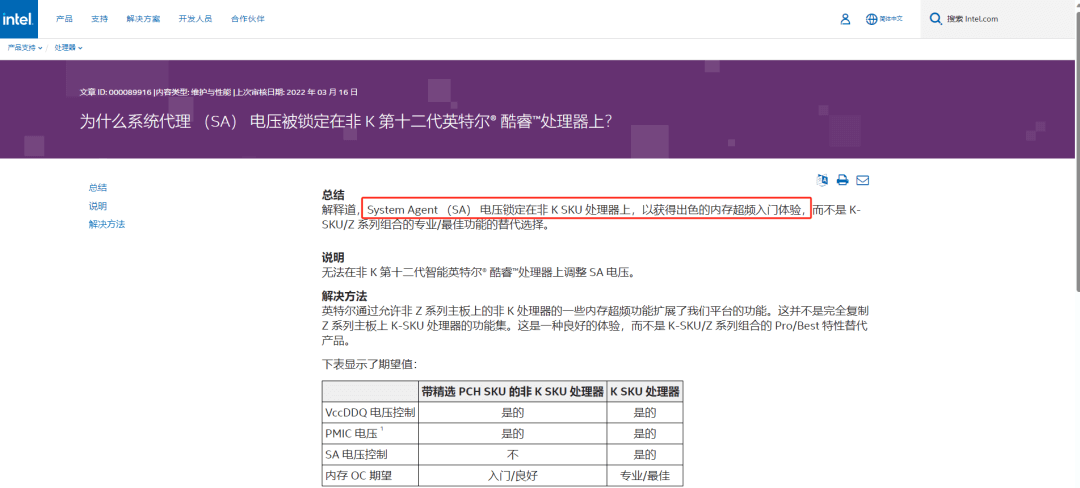Email the article via envelope icon
This screenshot has height=488, width=1080.
click(x=862, y=180)
